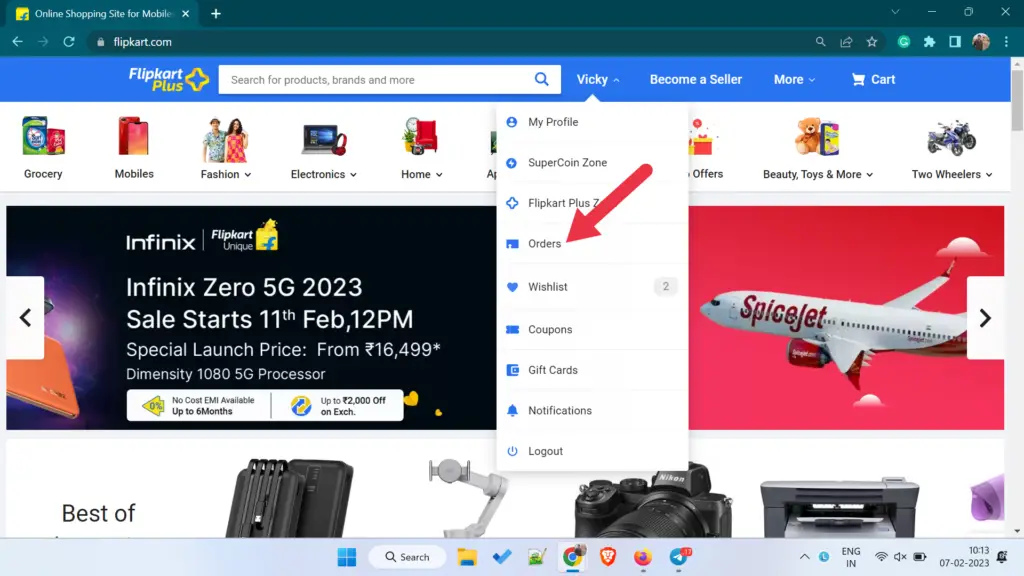This screenshot has width=1024, height=576.
Task: Select Gift Cards menu item
Action: 592,370
